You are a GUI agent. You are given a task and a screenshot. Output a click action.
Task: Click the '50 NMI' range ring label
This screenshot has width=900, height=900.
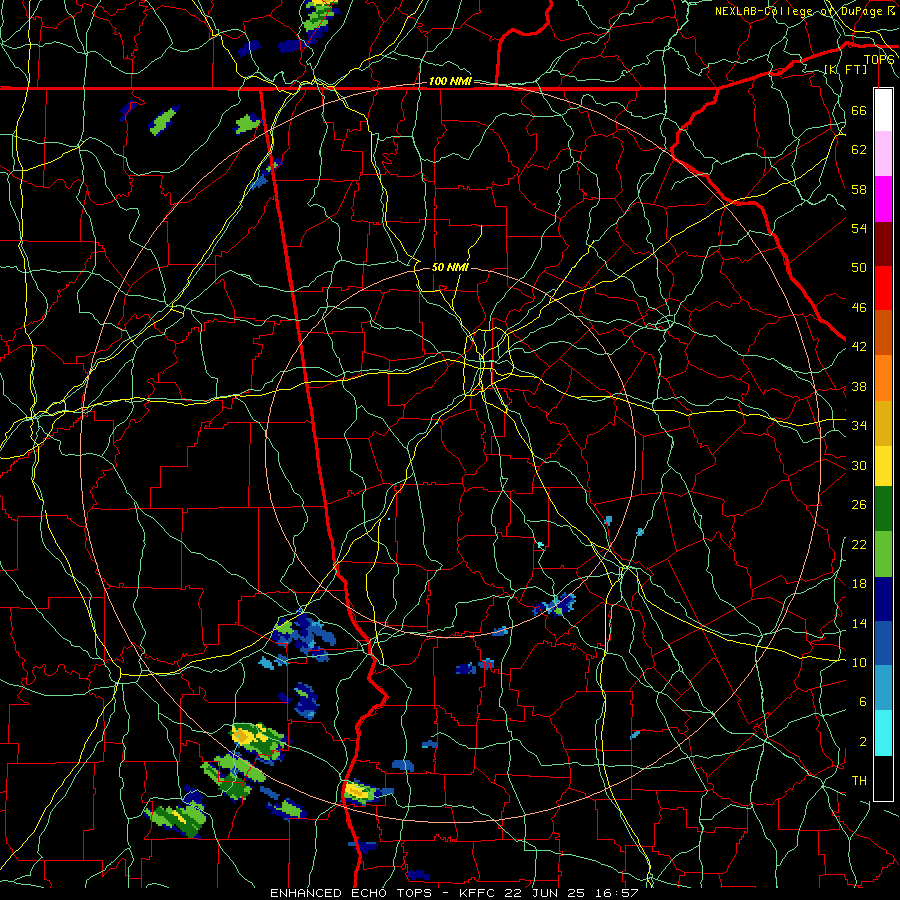tap(450, 267)
